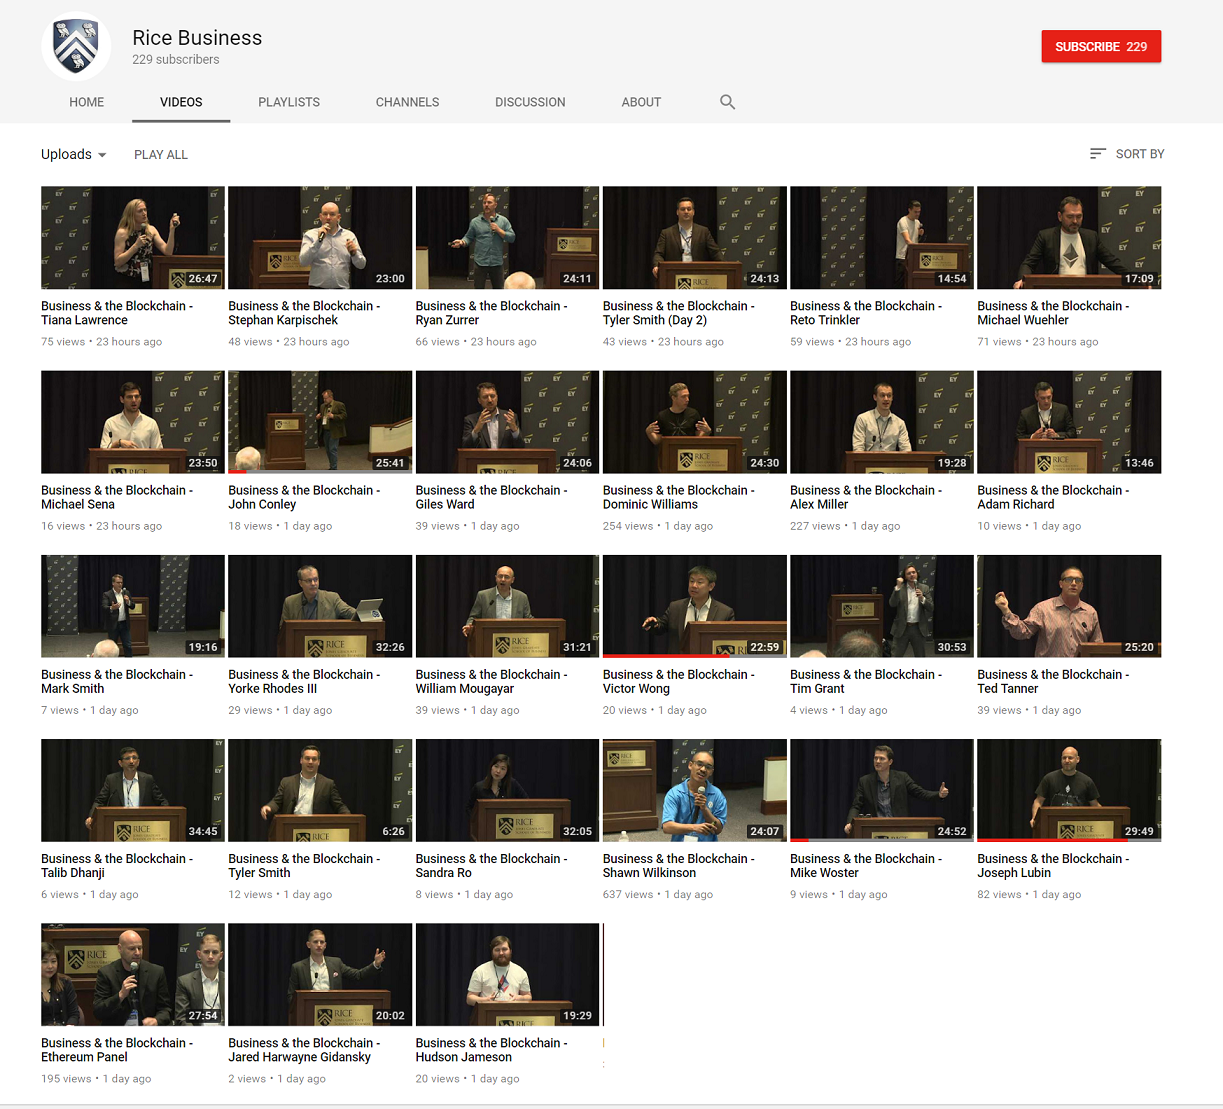Open the William Mougayar video thumbnail
1223x1109 pixels.
(507, 606)
